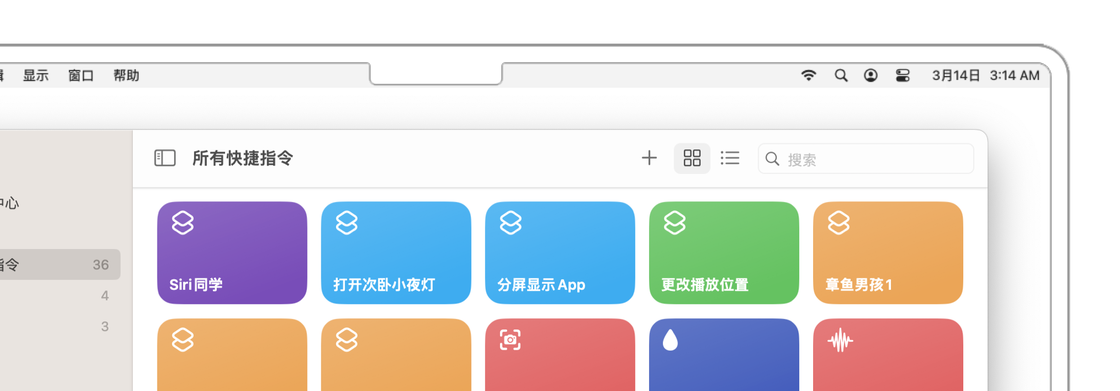Select sidebar row with count 3
The width and height of the screenshot is (1120, 391).
pyautogui.click(x=60, y=327)
